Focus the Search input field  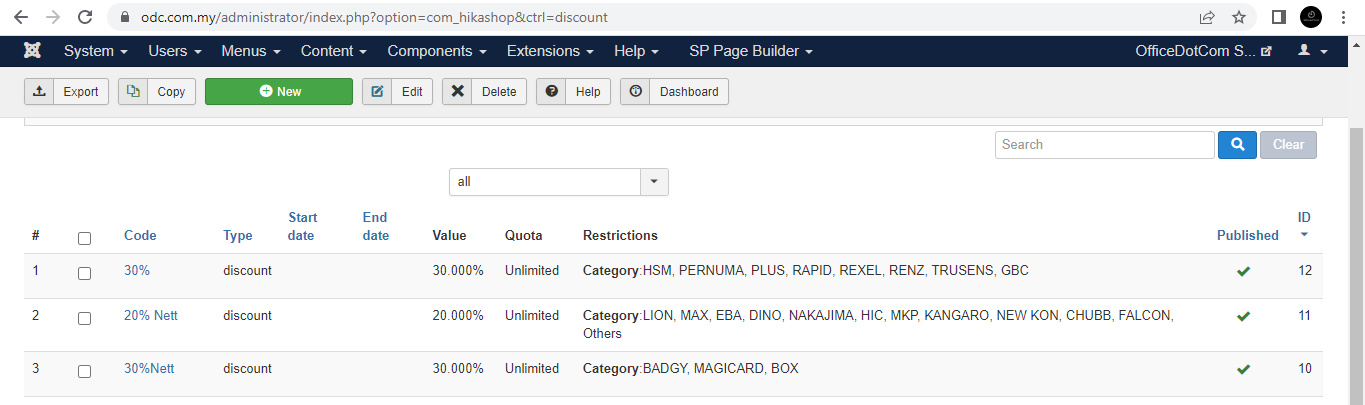[x=1105, y=145]
